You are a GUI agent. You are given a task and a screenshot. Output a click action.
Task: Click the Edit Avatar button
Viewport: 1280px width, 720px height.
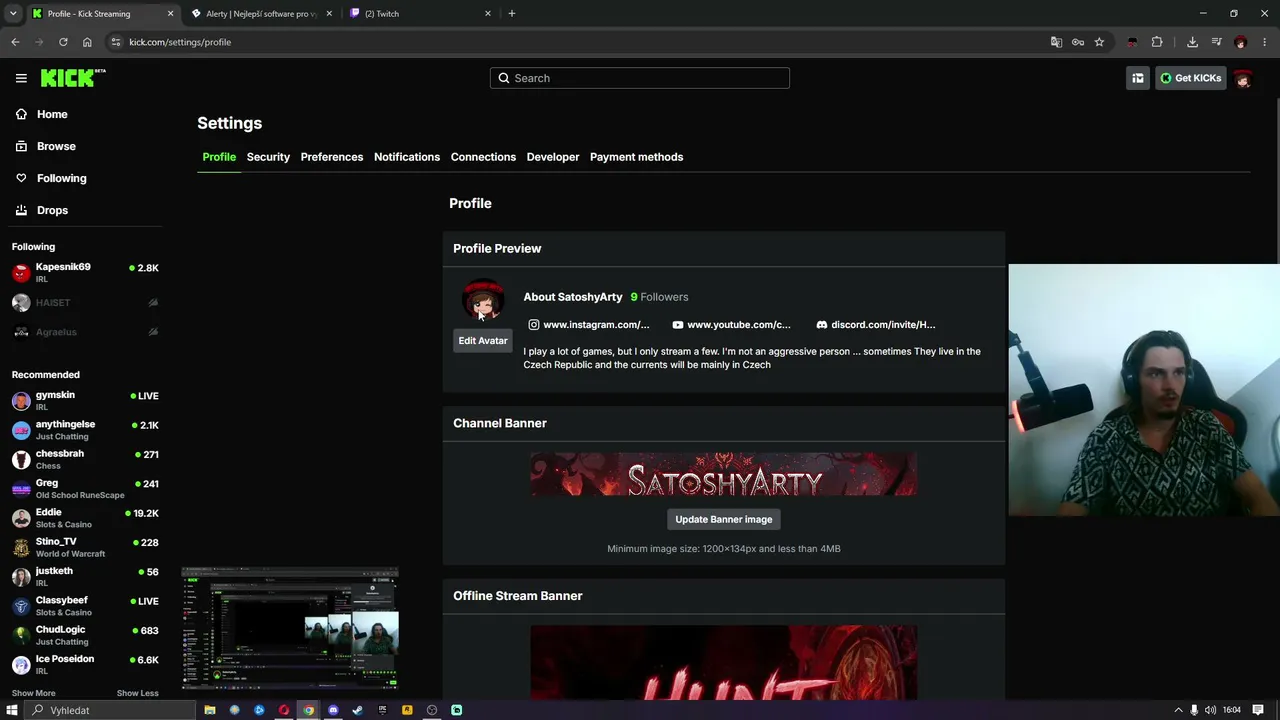click(x=483, y=341)
